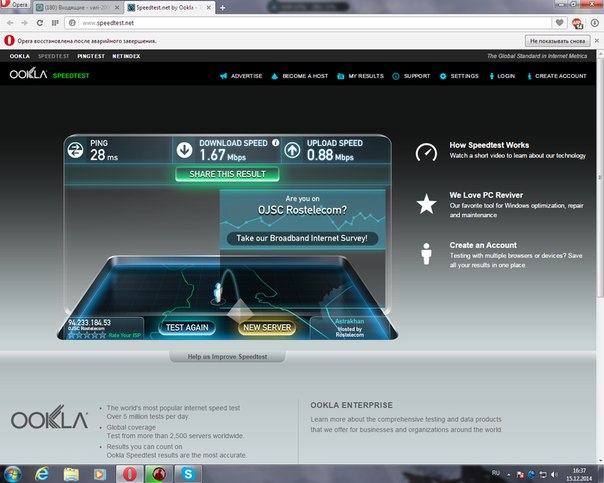Click person icon beside Create an Account
Viewport: 604px width, 483px height.
coord(426,254)
